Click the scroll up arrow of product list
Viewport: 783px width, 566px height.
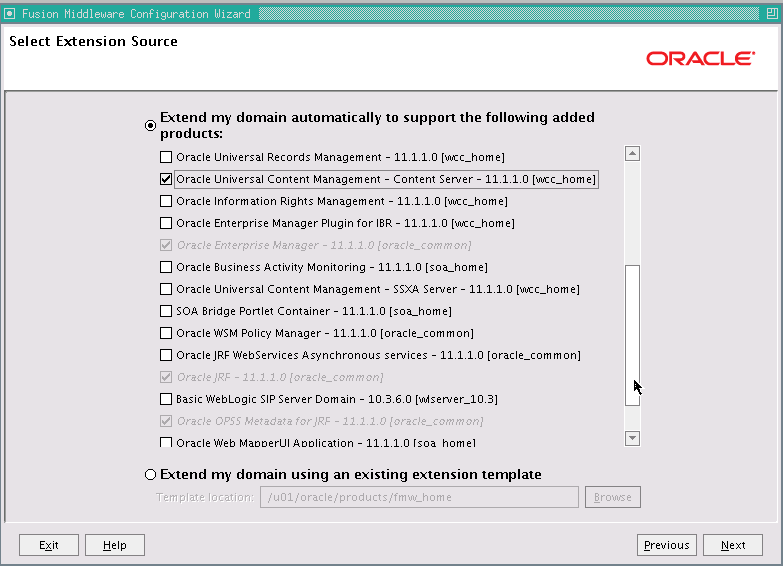pyautogui.click(x=632, y=153)
